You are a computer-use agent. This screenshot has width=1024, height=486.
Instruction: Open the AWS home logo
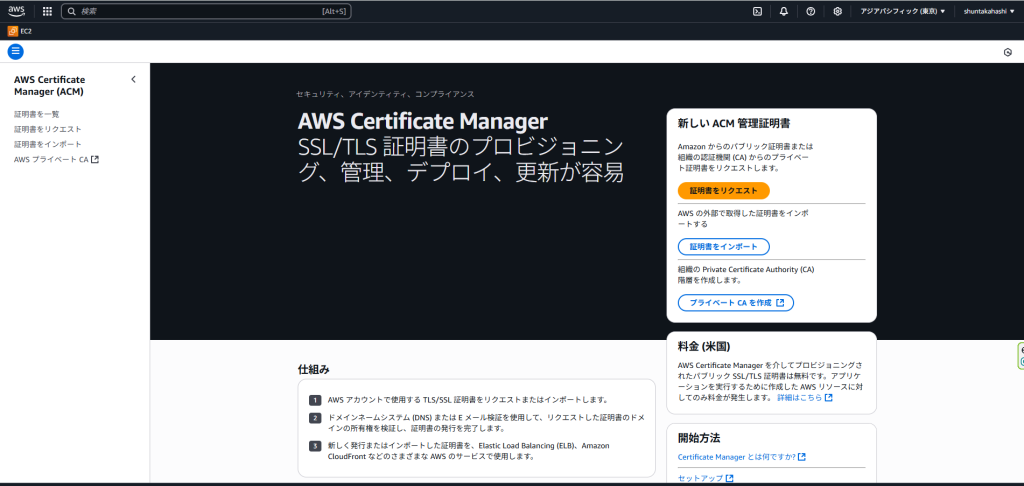(16, 11)
